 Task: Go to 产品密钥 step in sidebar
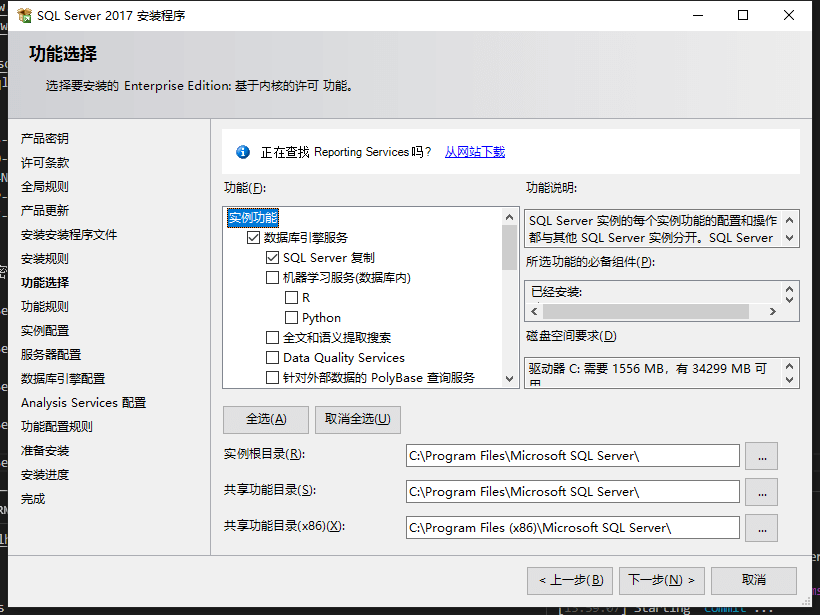click(45, 139)
